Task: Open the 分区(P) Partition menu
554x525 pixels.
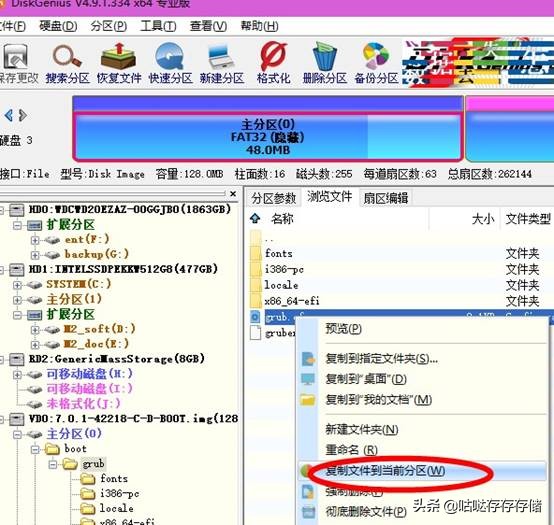Action: point(108,26)
